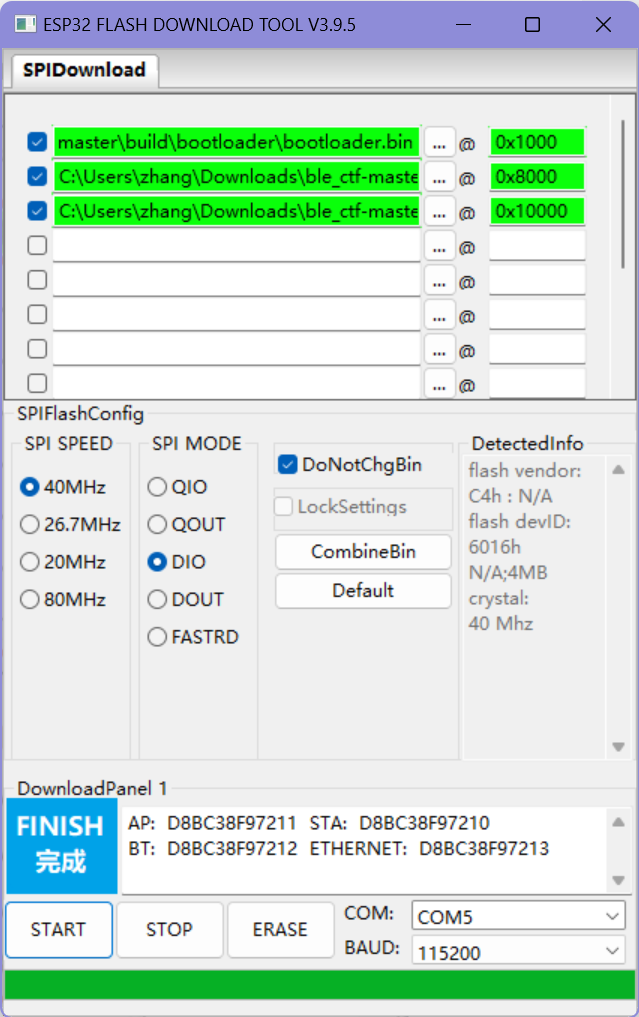Click the ERASE button

click(280, 929)
